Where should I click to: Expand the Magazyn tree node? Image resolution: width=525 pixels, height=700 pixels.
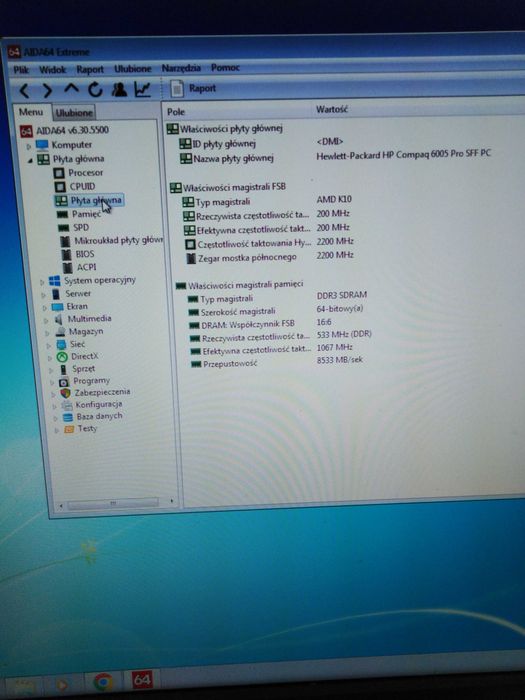coord(47,333)
